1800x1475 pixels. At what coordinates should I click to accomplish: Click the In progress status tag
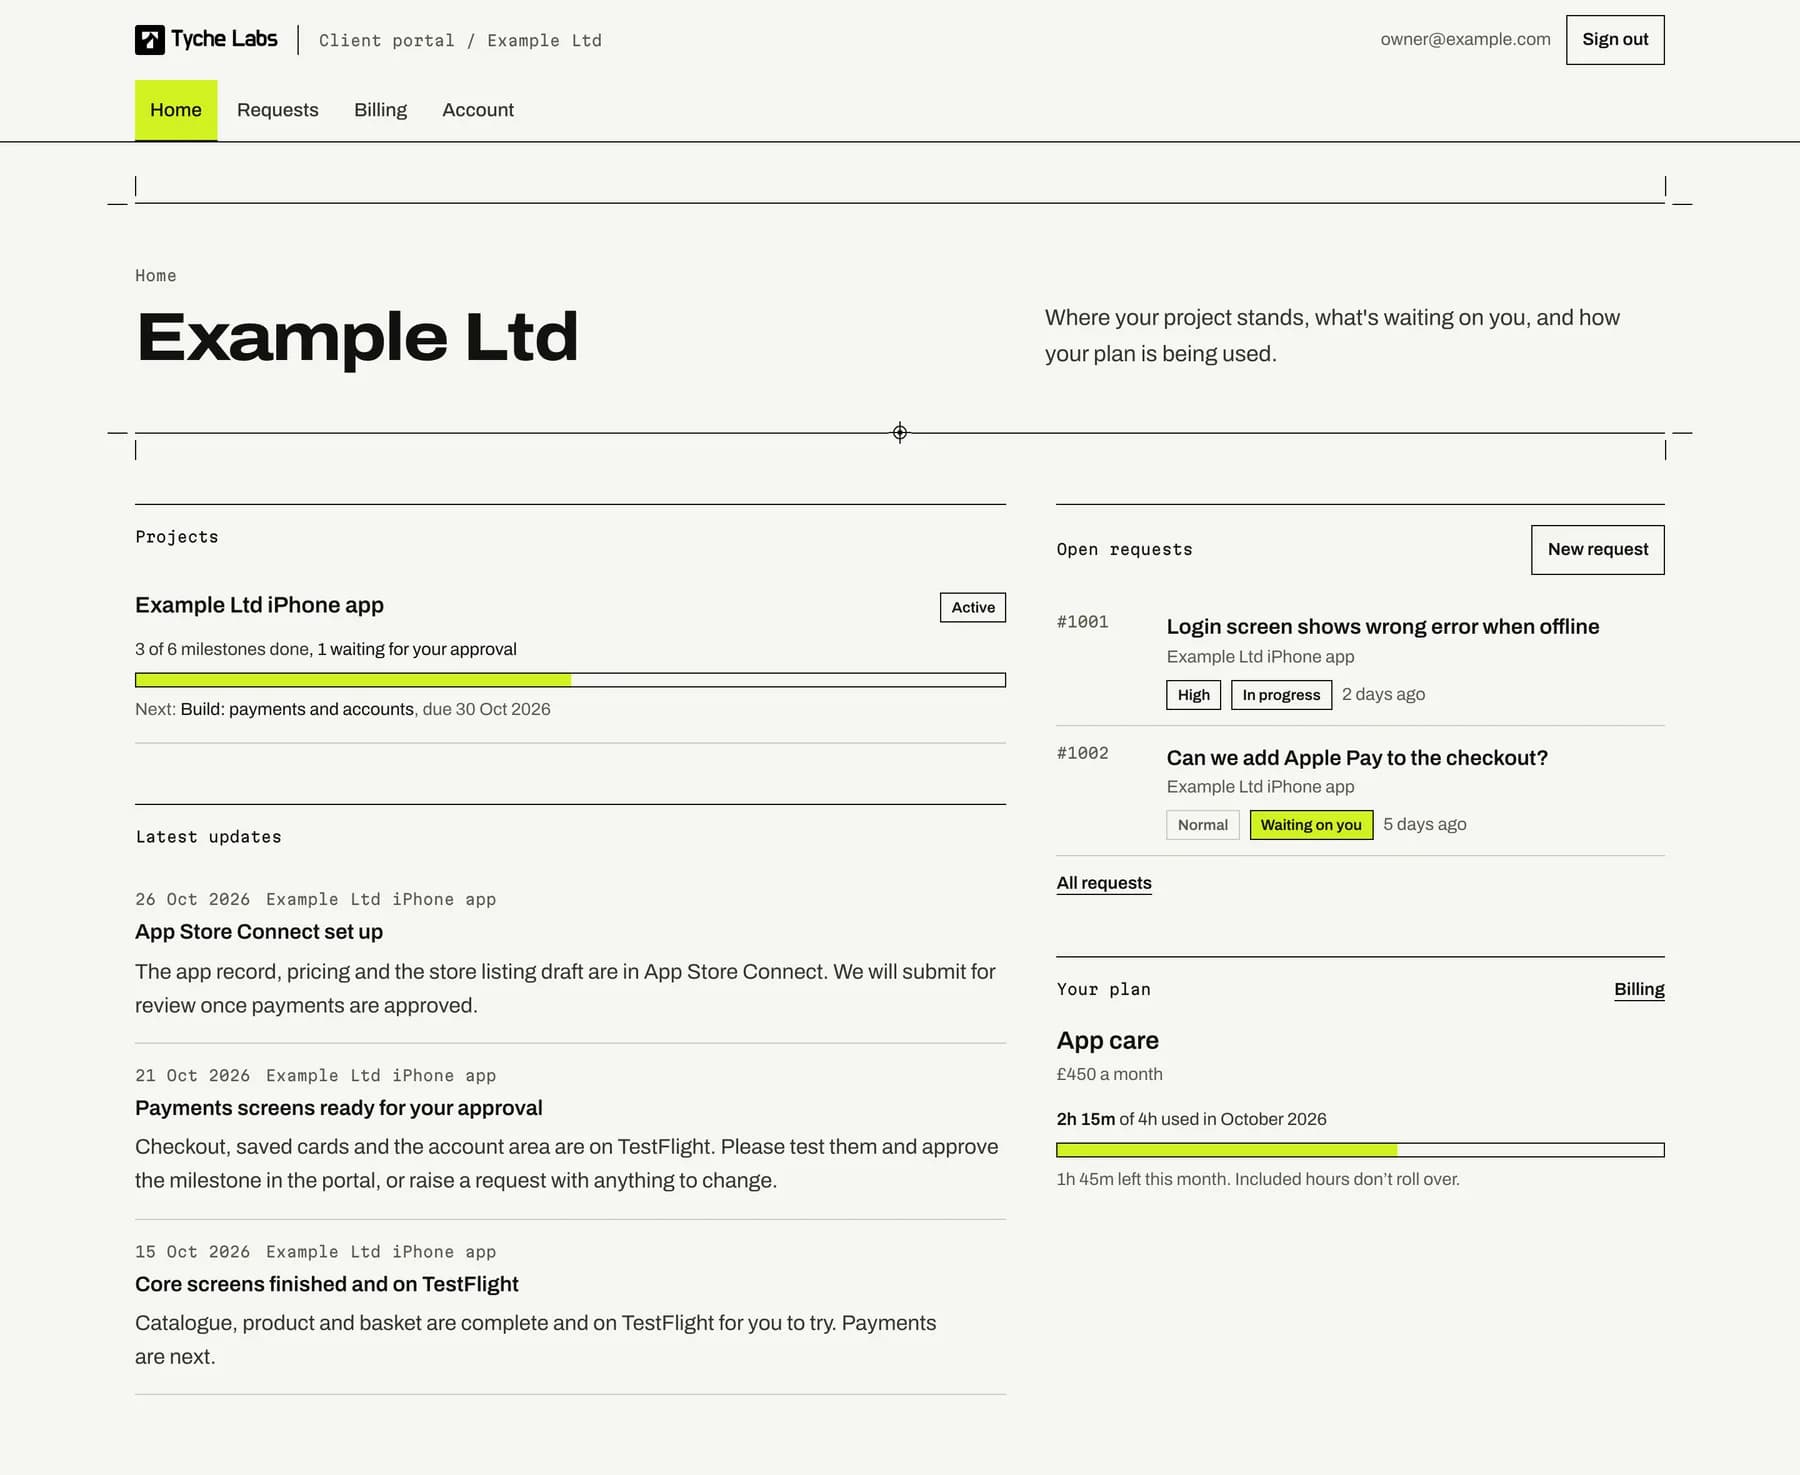click(x=1281, y=695)
